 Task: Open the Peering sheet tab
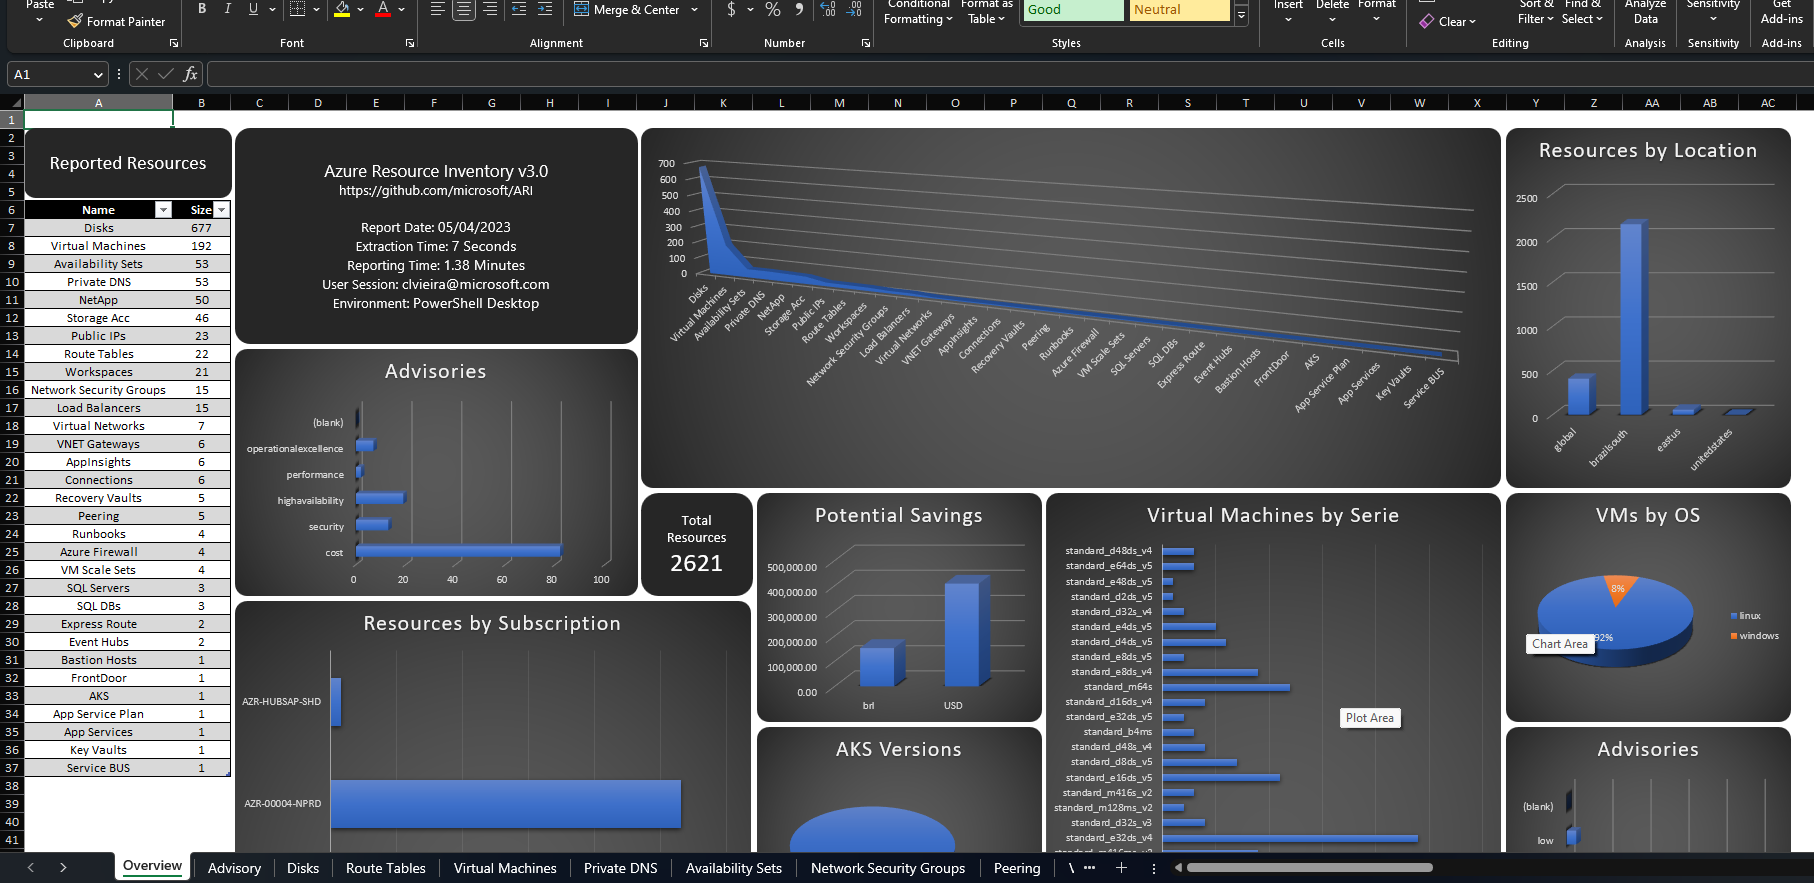(x=1017, y=868)
